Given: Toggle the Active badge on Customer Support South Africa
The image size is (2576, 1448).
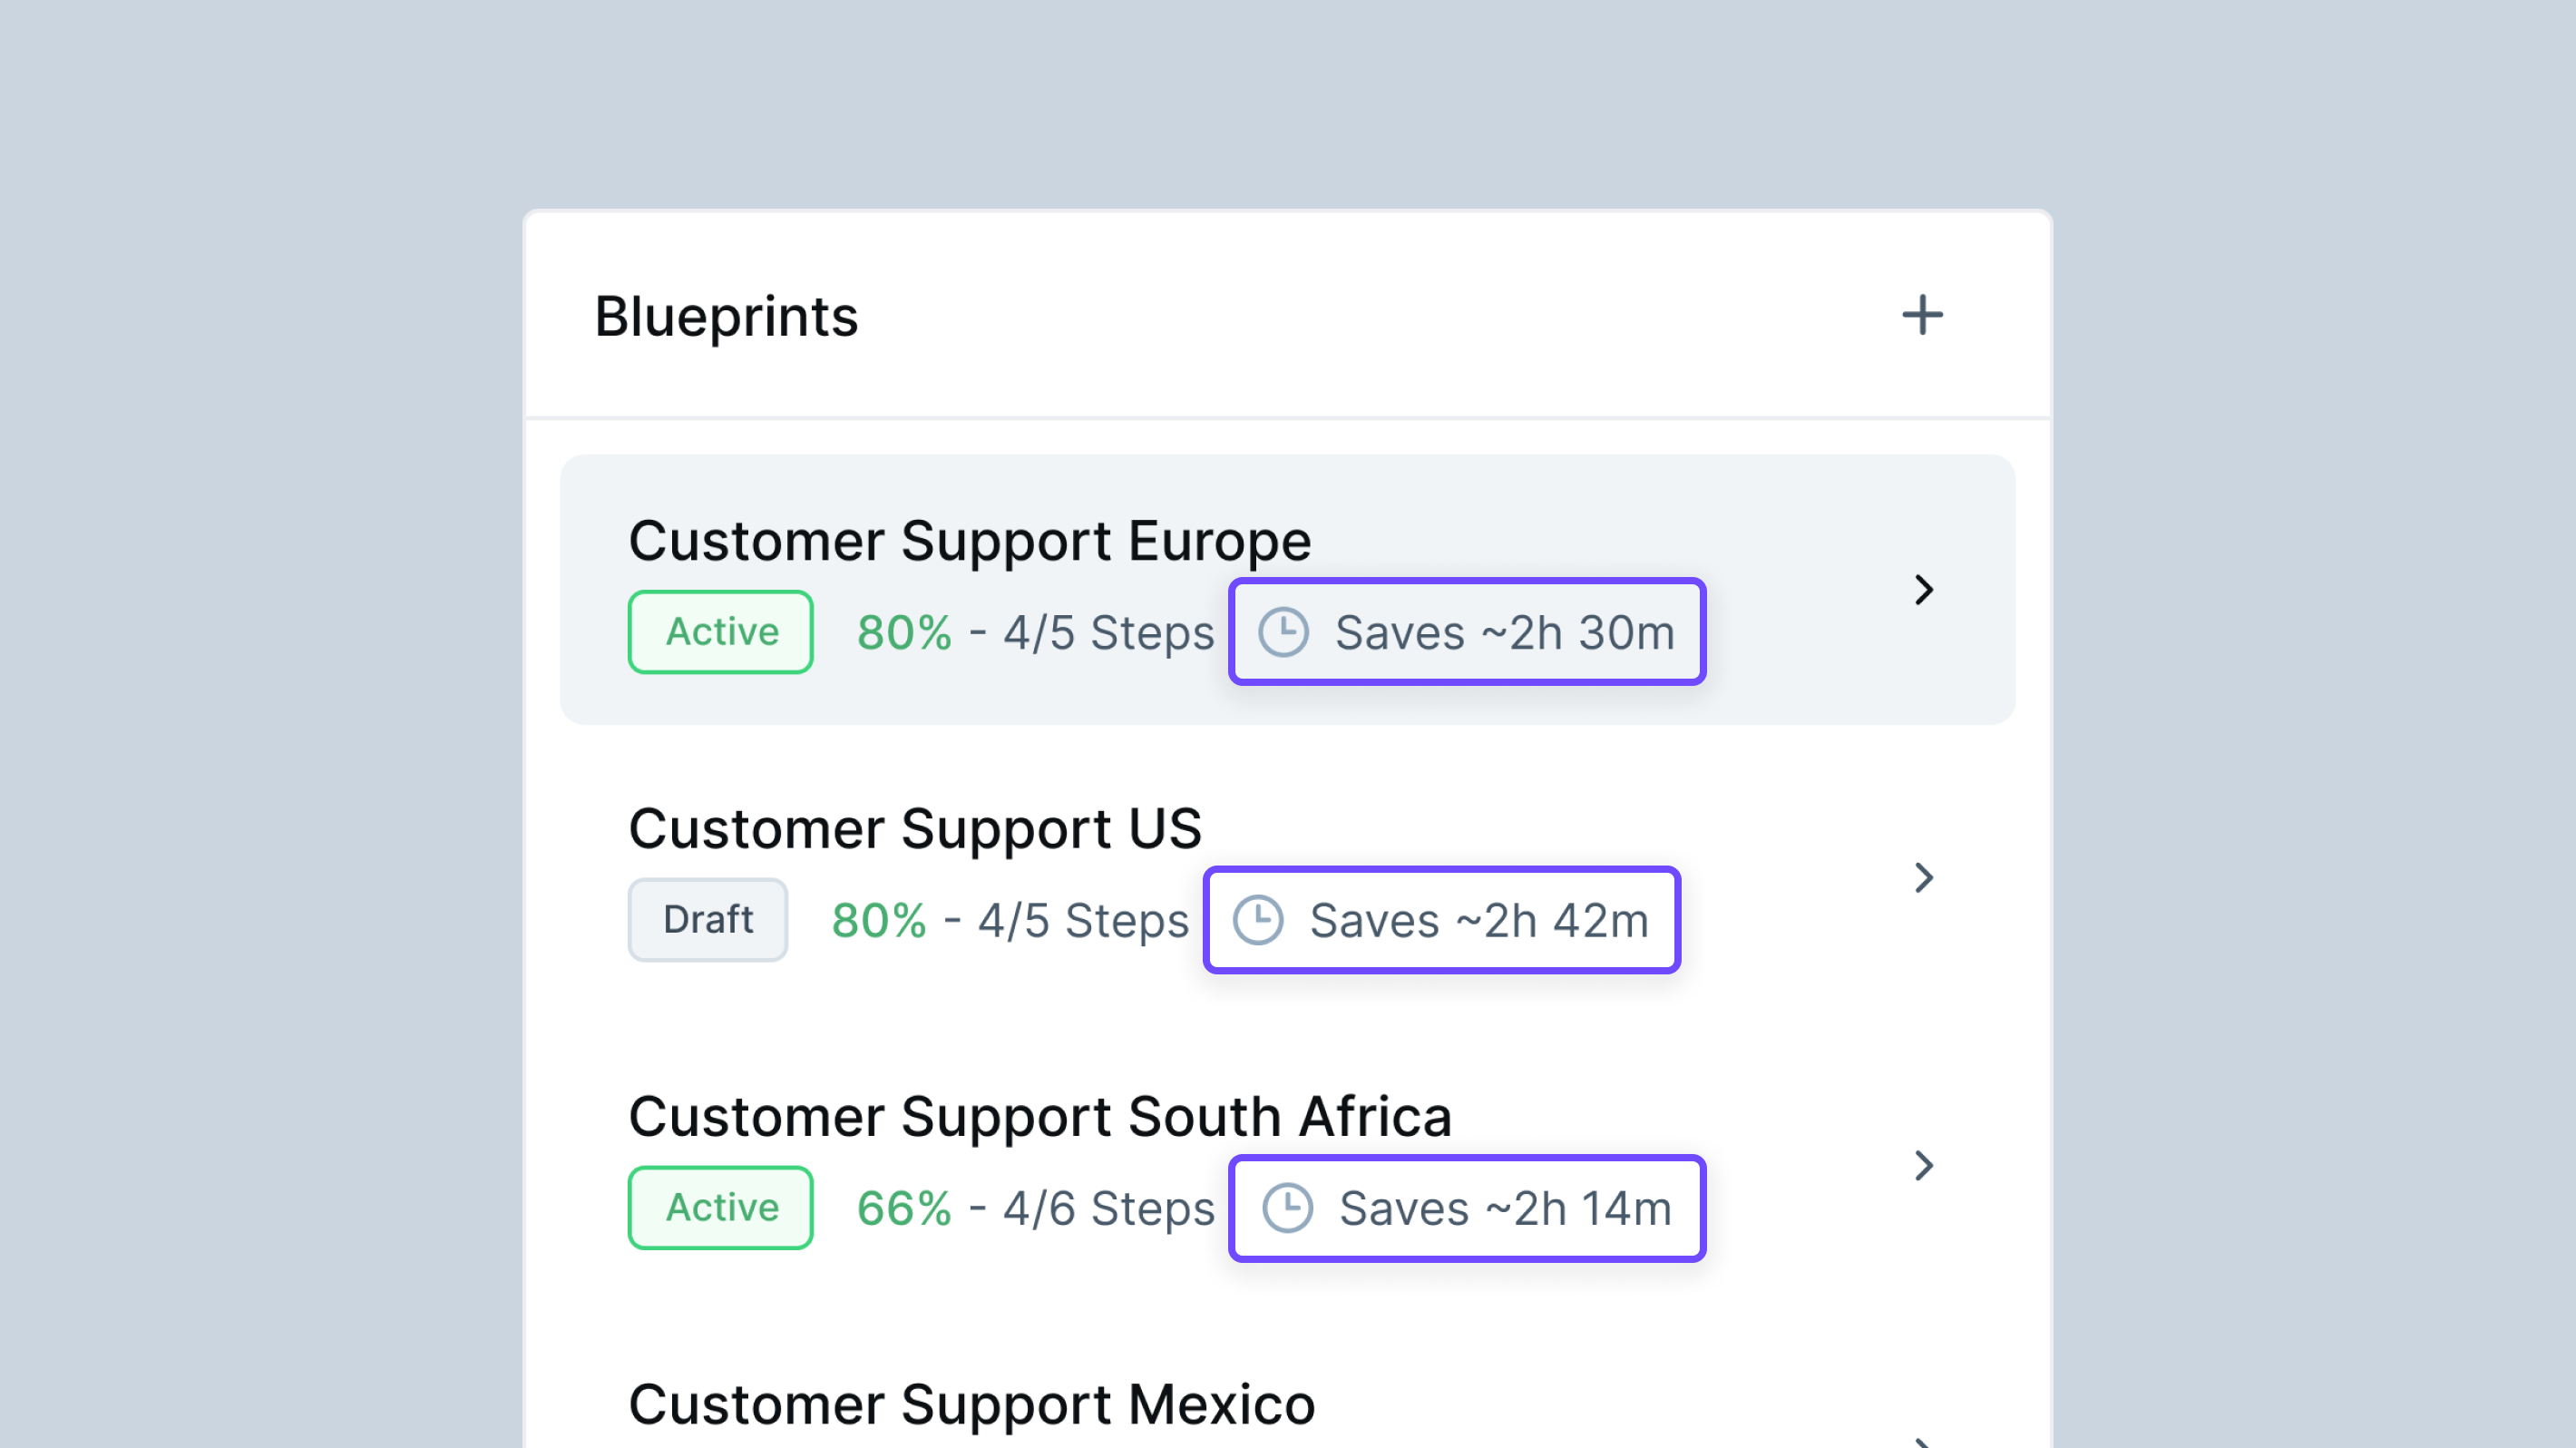Looking at the screenshot, I should tap(720, 1207).
